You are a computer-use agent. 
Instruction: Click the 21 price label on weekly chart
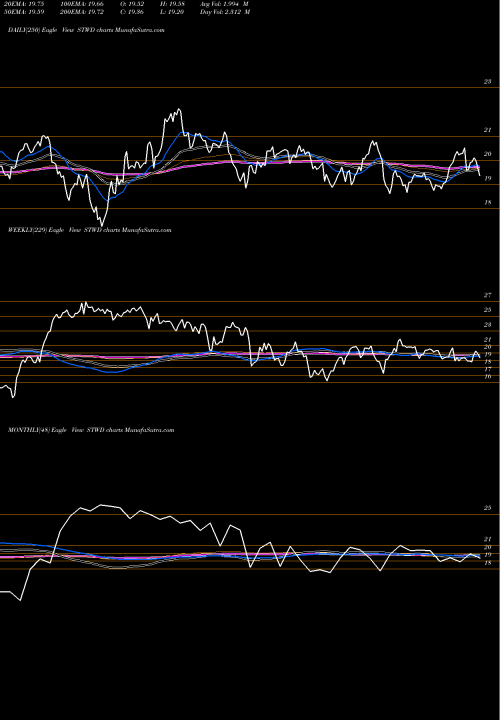click(x=488, y=340)
